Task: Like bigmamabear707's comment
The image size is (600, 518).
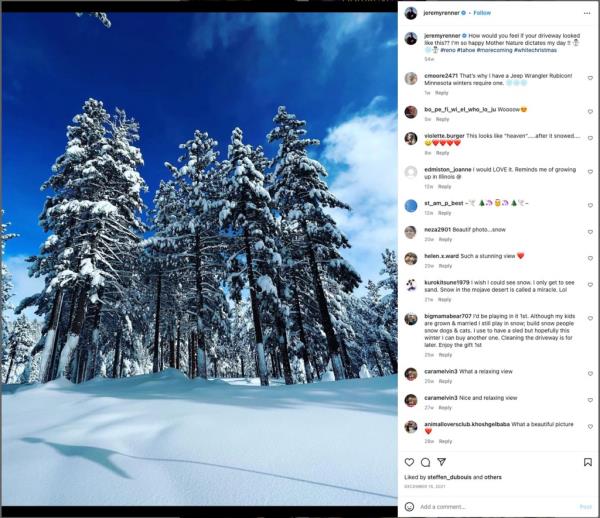Action: pos(590,318)
